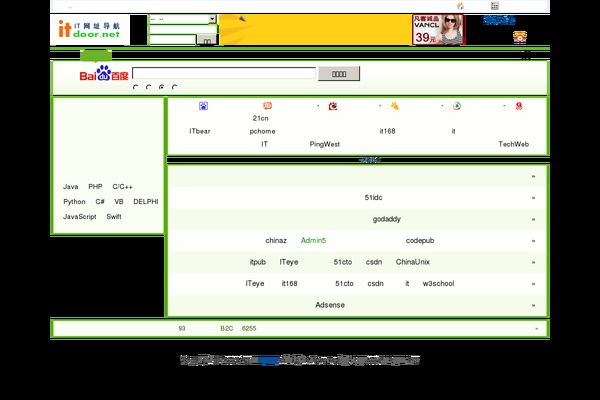Expand the ChinaUnix row with » arrow
600x400 pixels.
(x=533, y=262)
